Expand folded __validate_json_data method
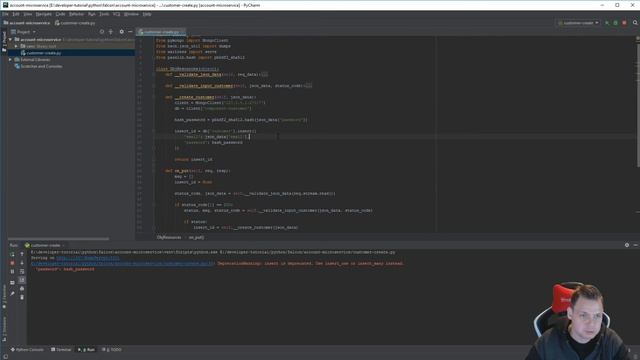Screen dimensions: 640x360 click(x=264, y=74)
